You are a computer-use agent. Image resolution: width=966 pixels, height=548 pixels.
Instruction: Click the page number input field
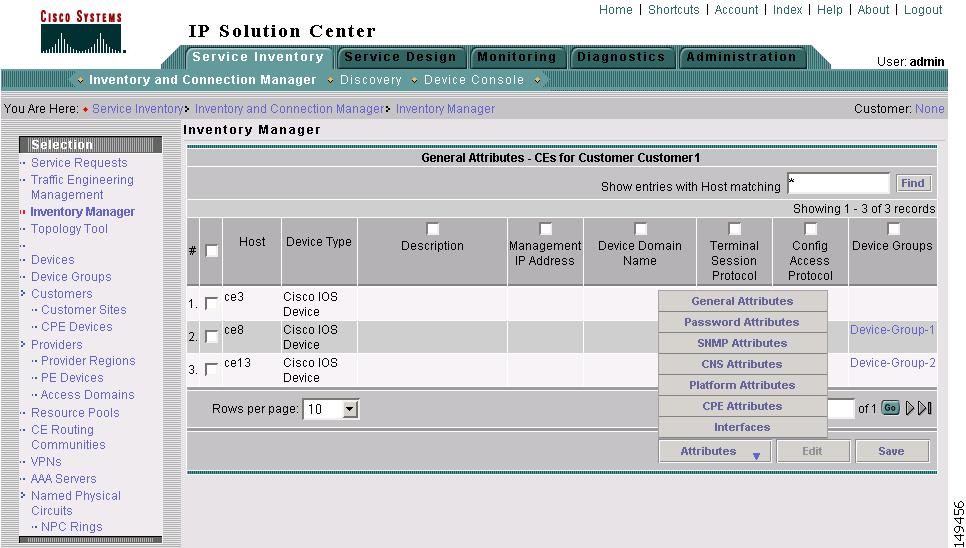coord(840,408)
